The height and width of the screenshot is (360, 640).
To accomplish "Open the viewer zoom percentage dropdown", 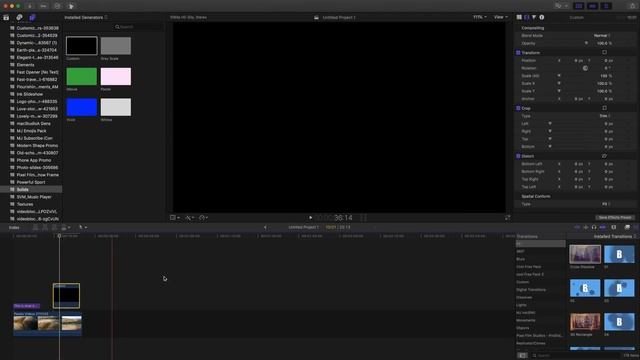I will point(480,17).
